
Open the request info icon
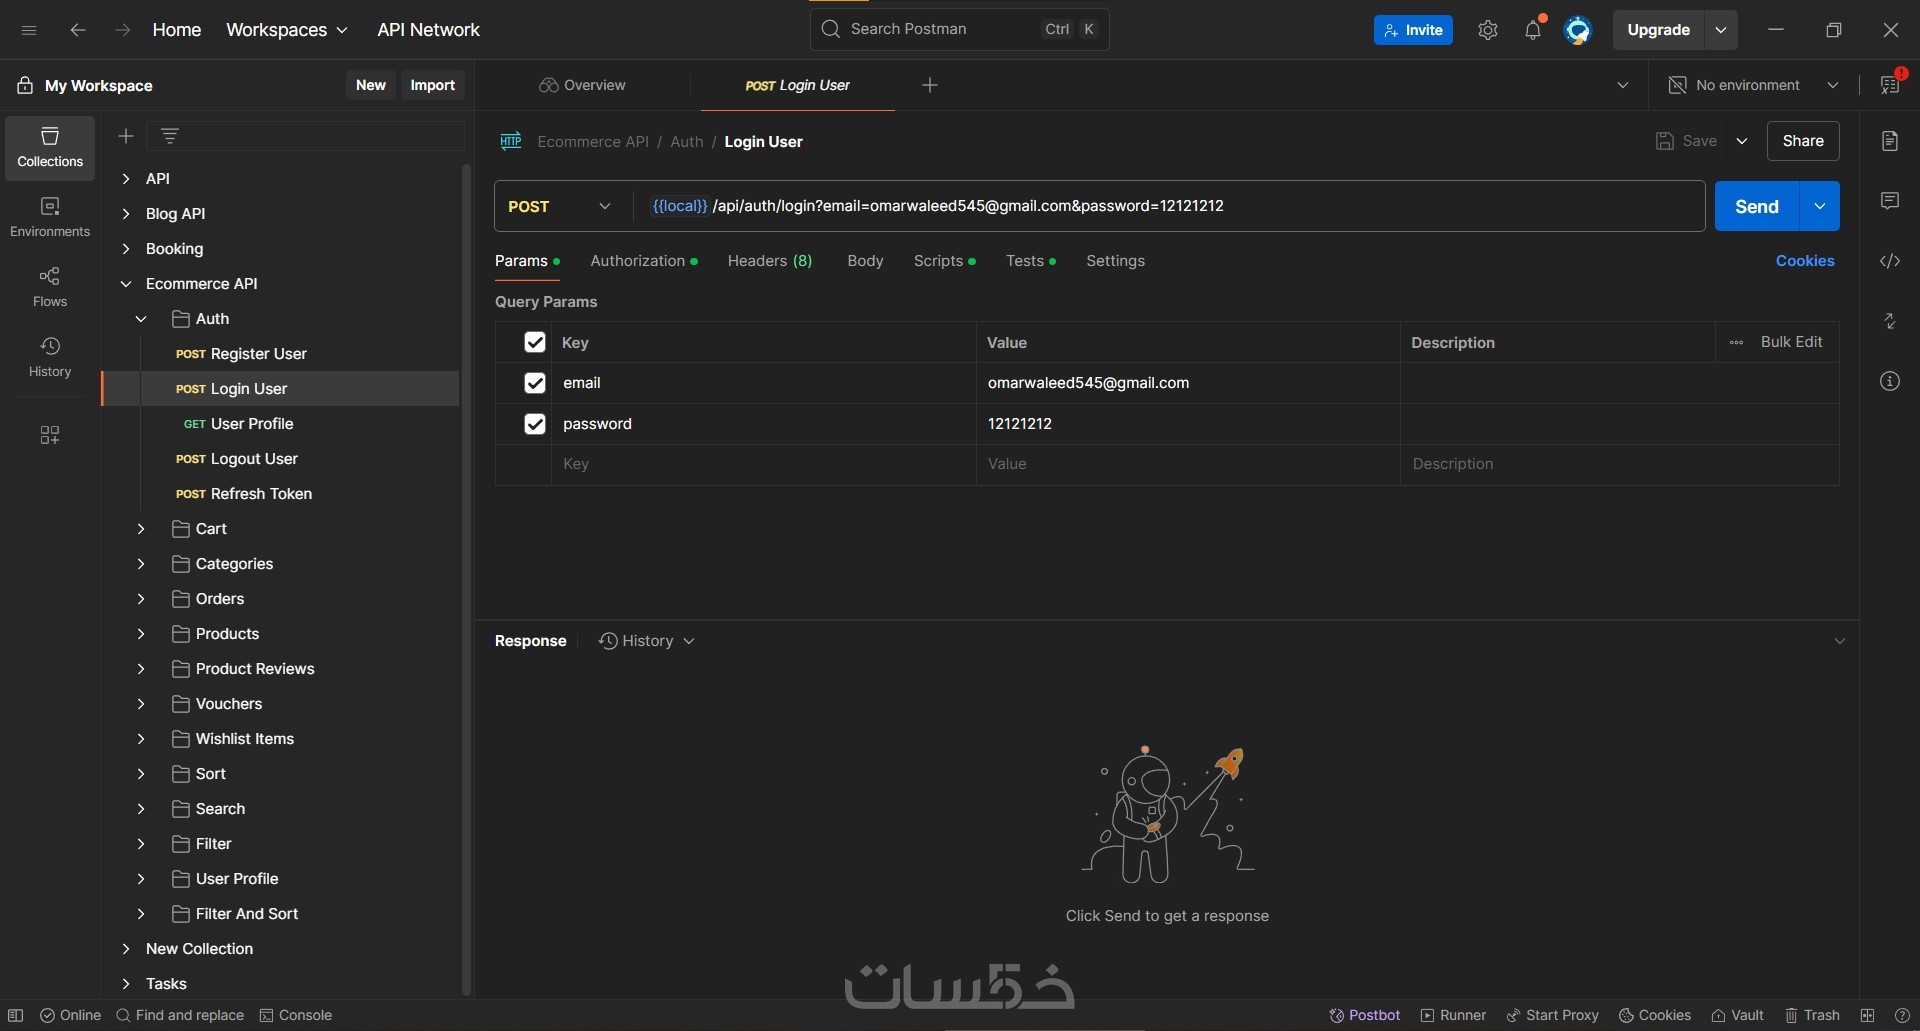point(1890,381)
